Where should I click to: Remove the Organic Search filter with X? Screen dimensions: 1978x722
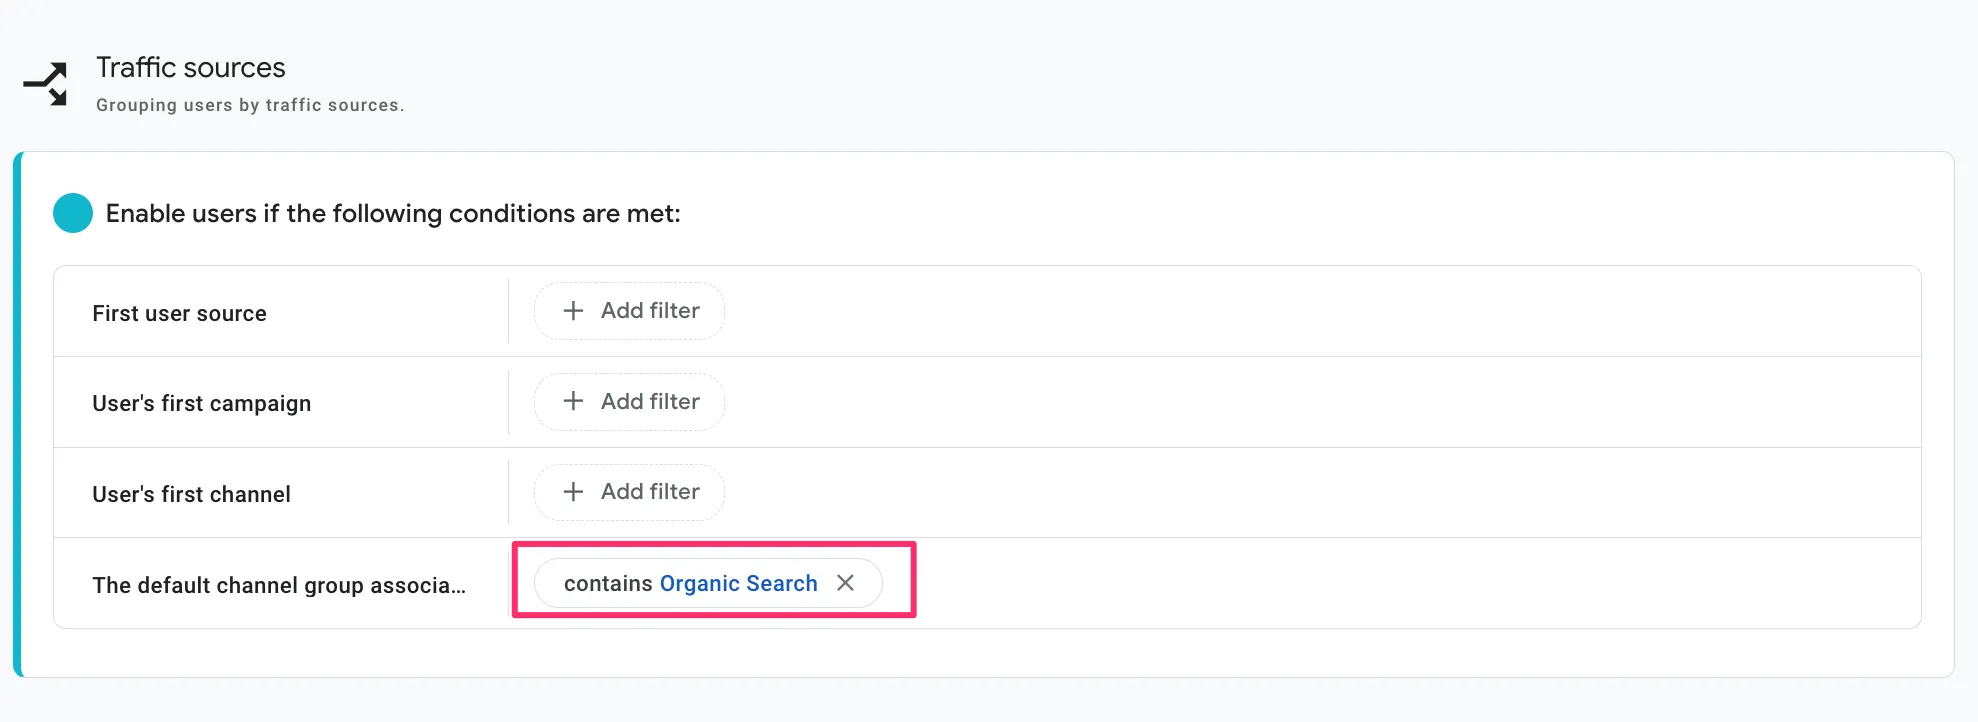click(x=845, y=583)
